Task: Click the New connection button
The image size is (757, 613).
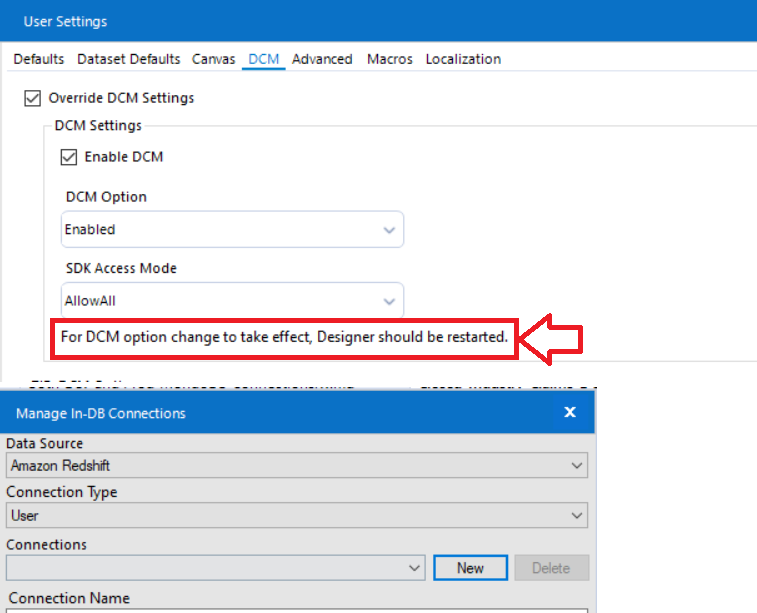Action: pos(470,568)
